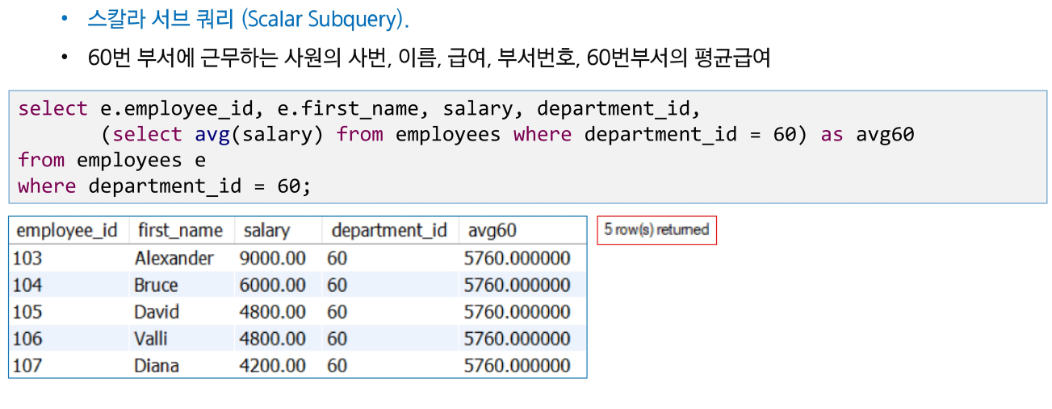
Task: Click the 'as avg60' alias in the query
Action: [x=867, y=134]
